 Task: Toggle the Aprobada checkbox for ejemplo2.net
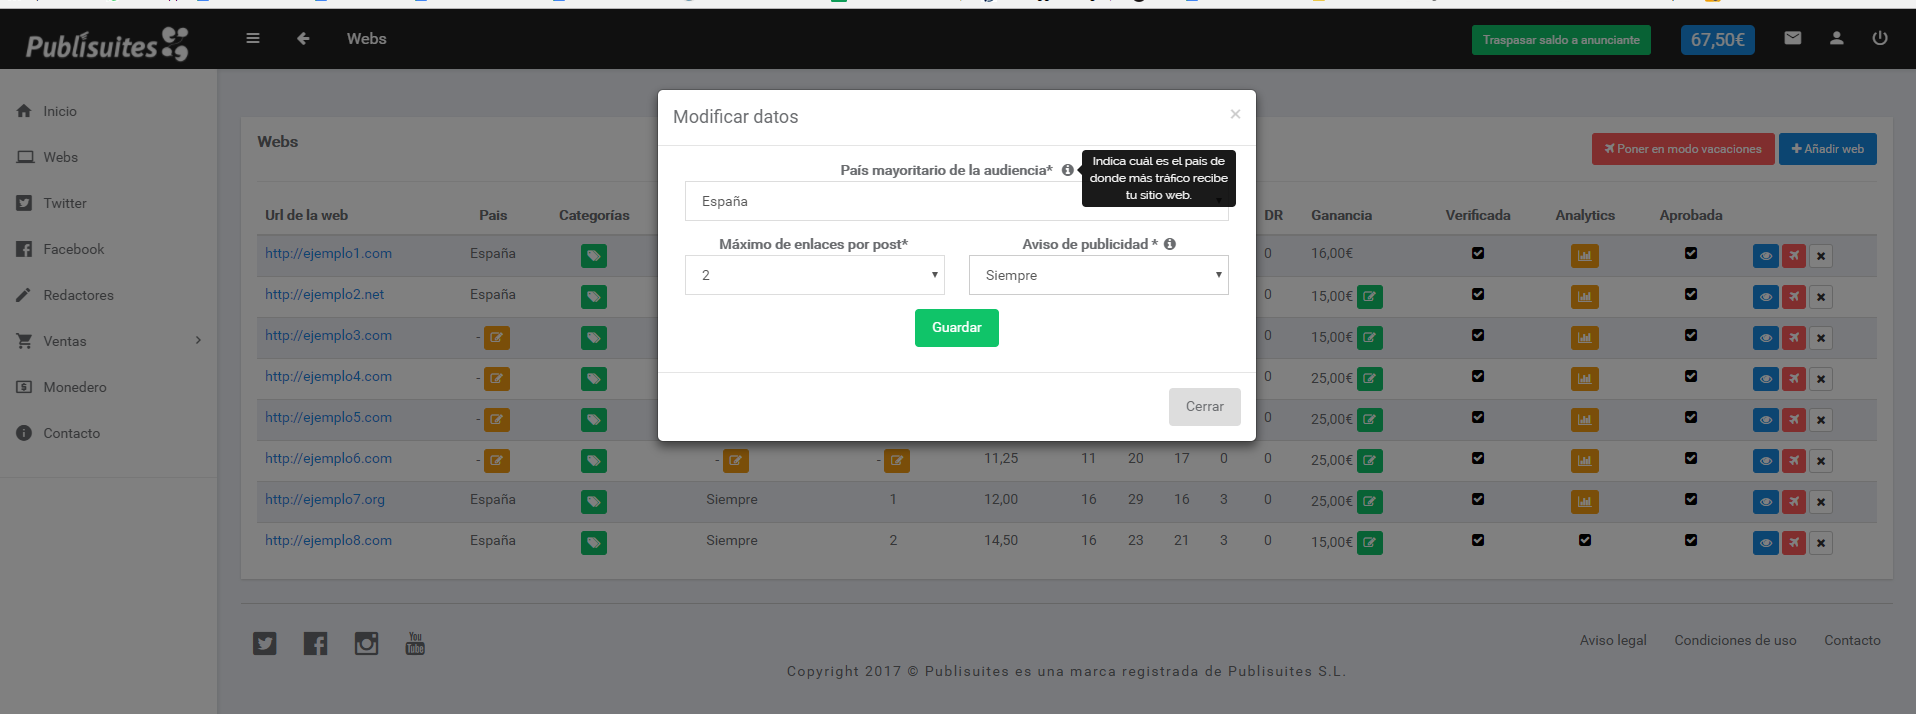point(1691,294)
